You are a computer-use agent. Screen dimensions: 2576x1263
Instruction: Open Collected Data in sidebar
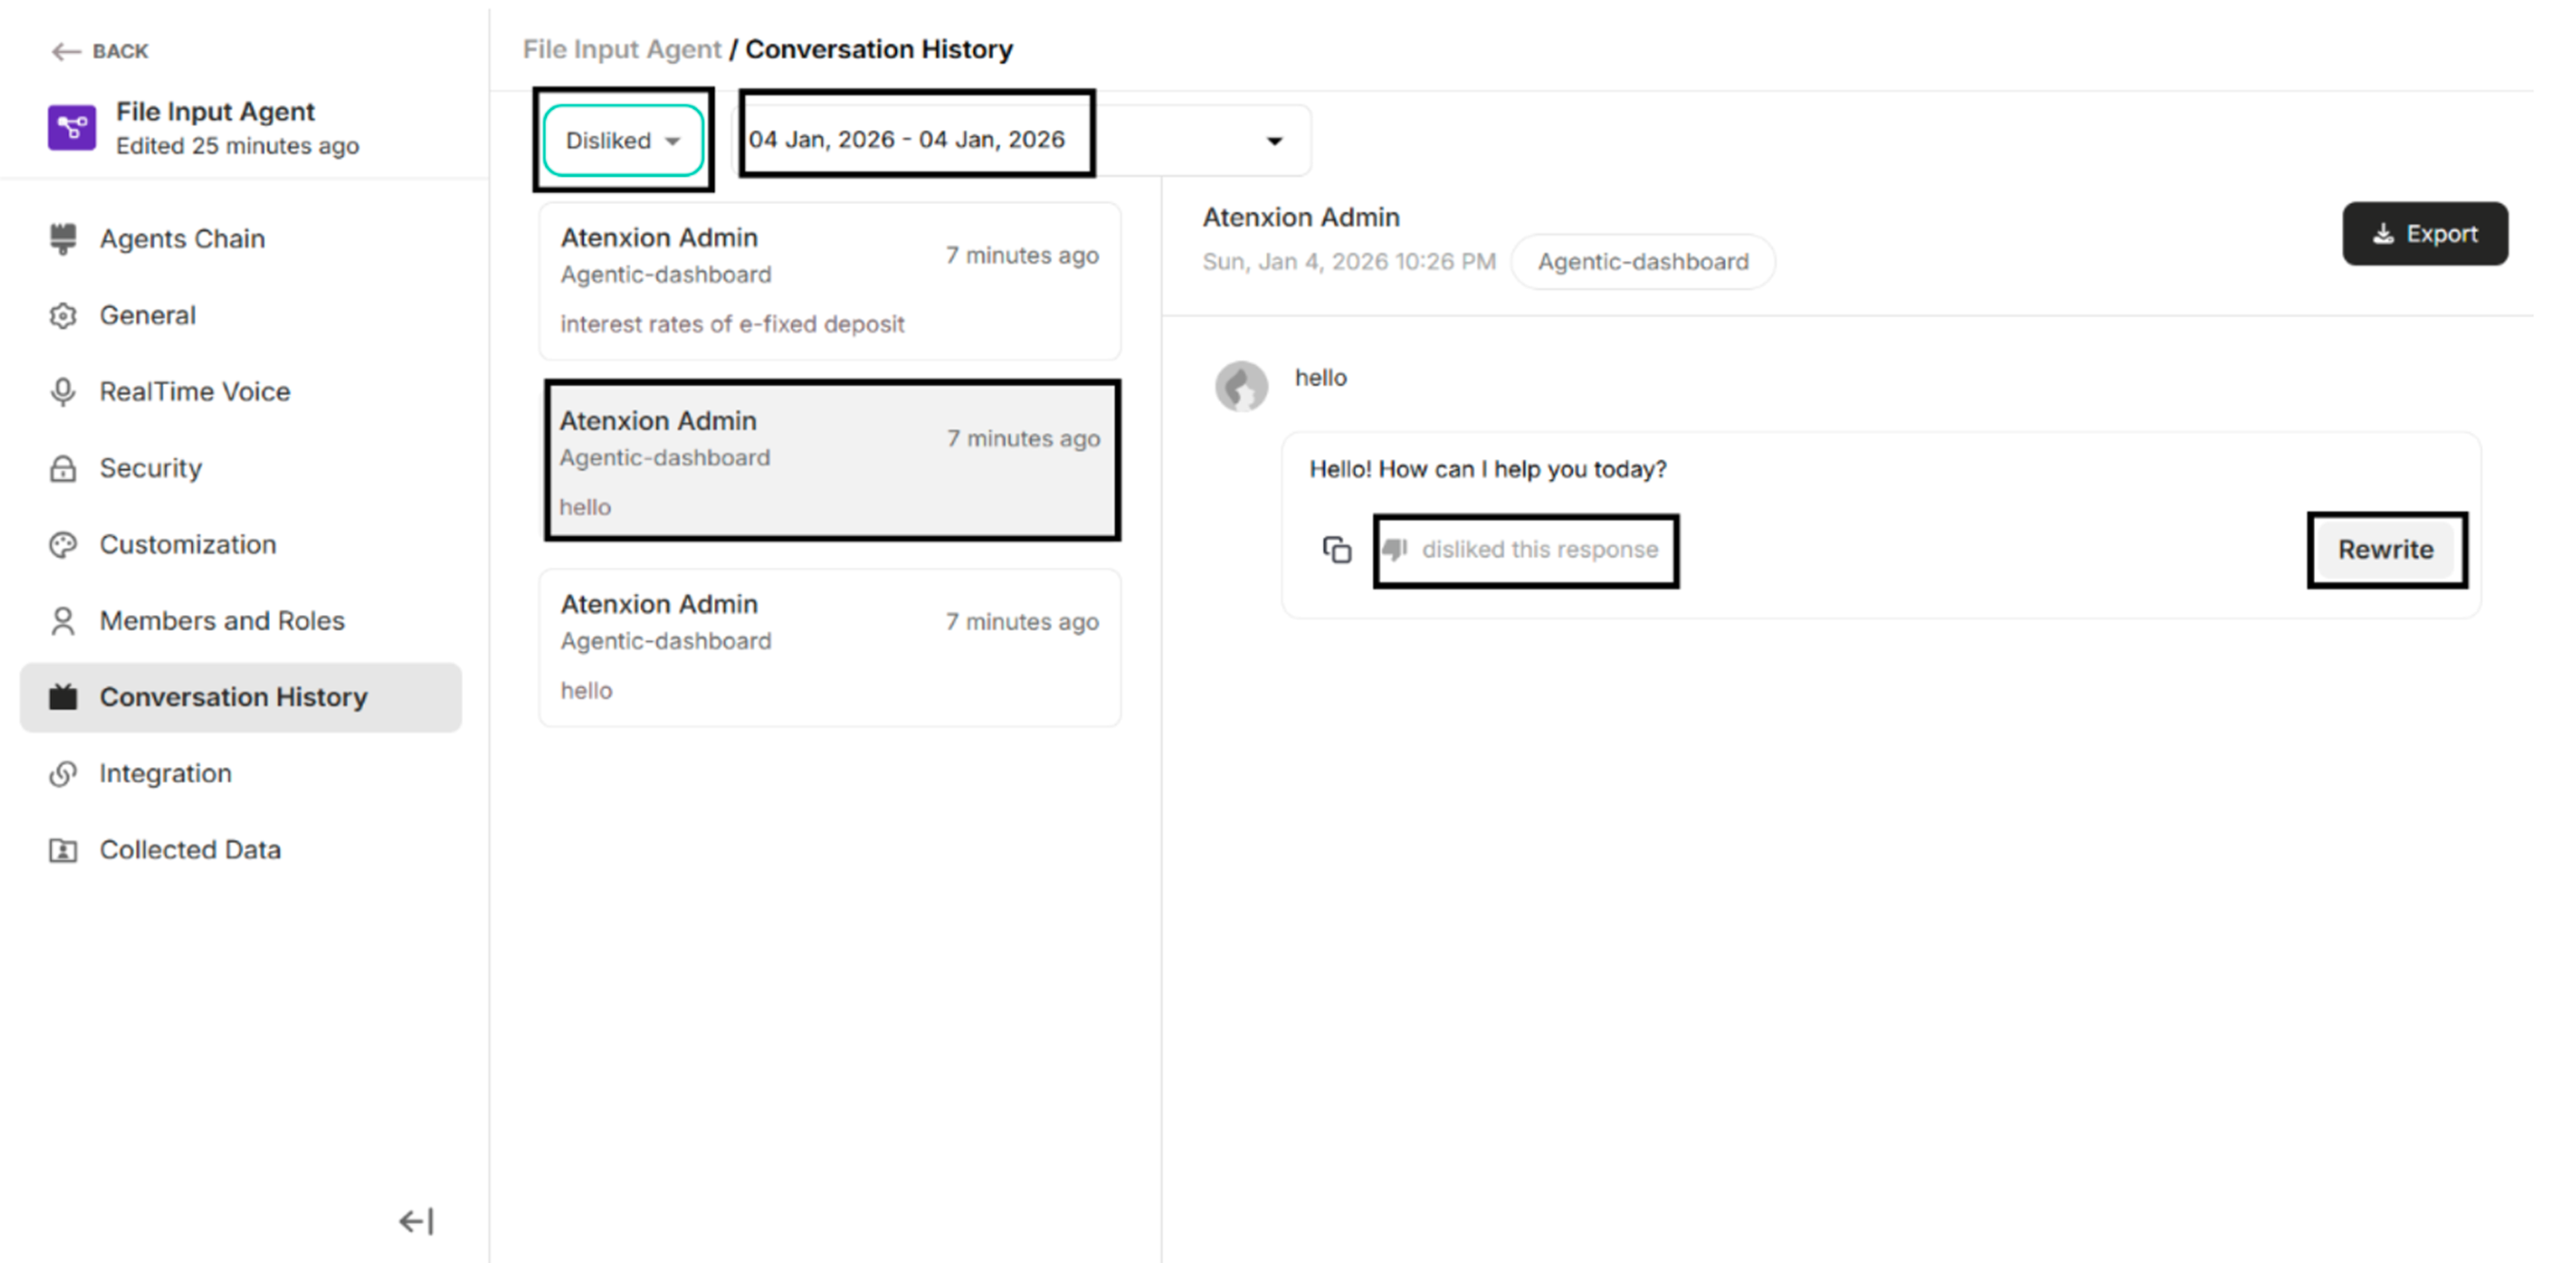click(x=190, y=850)
